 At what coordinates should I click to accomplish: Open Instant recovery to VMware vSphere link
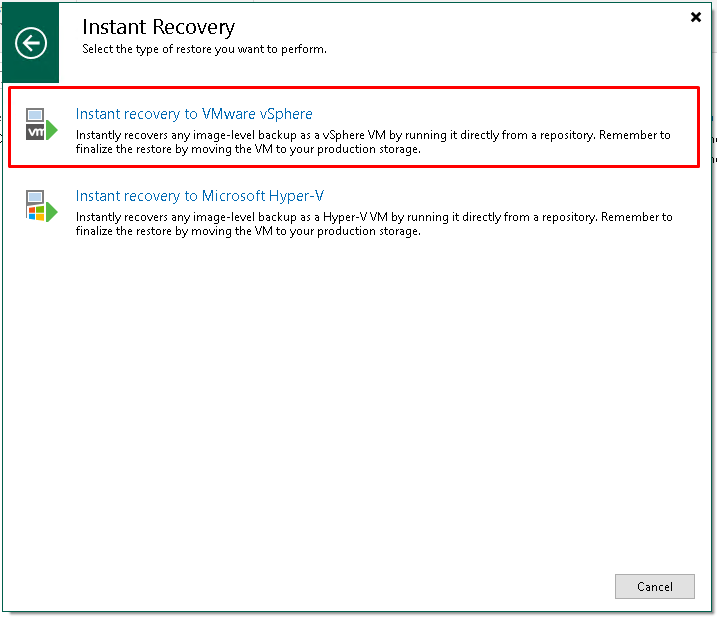coord(194,113)
